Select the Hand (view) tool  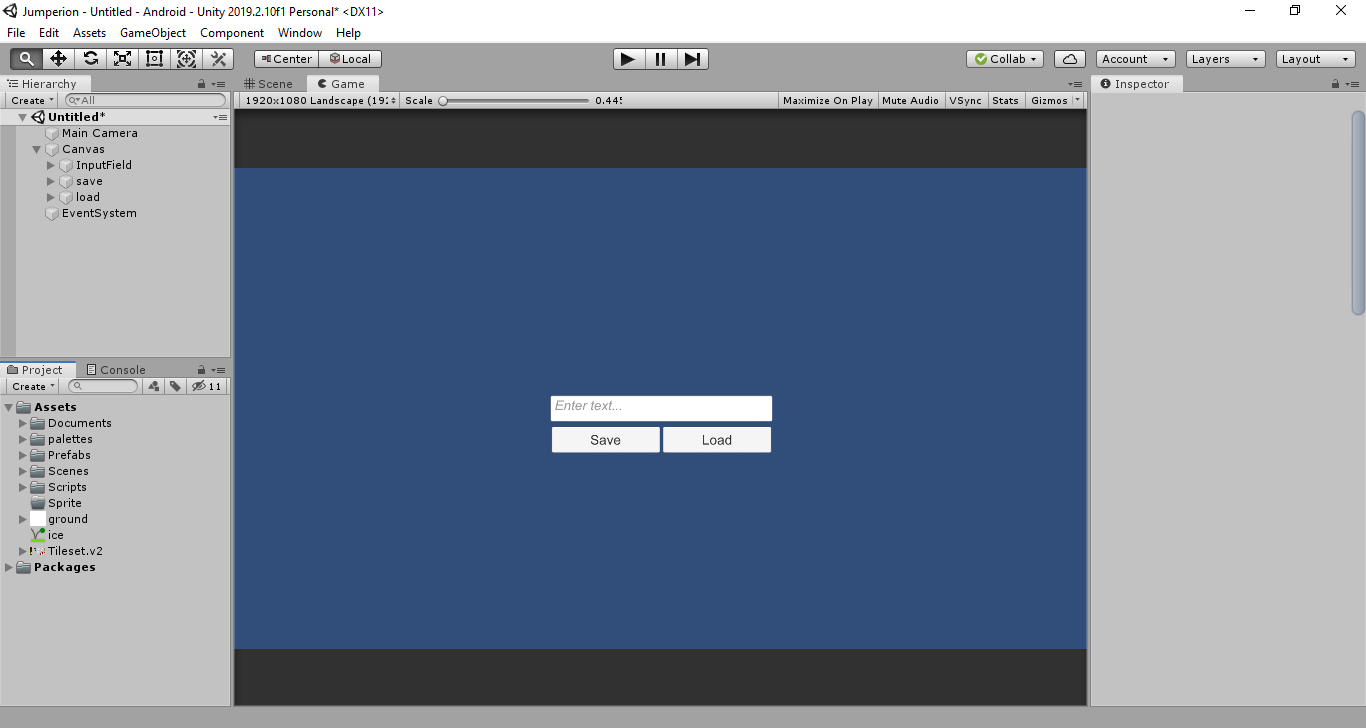(x=27, y=59)
